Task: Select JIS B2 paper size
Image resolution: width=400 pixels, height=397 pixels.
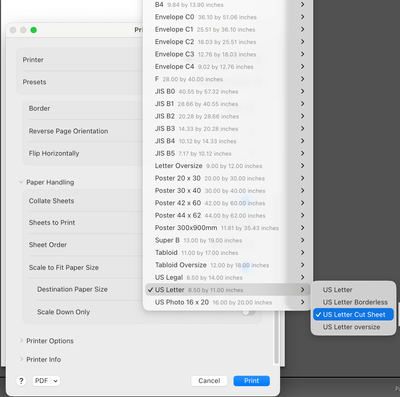Action: (x=228, y=116)
